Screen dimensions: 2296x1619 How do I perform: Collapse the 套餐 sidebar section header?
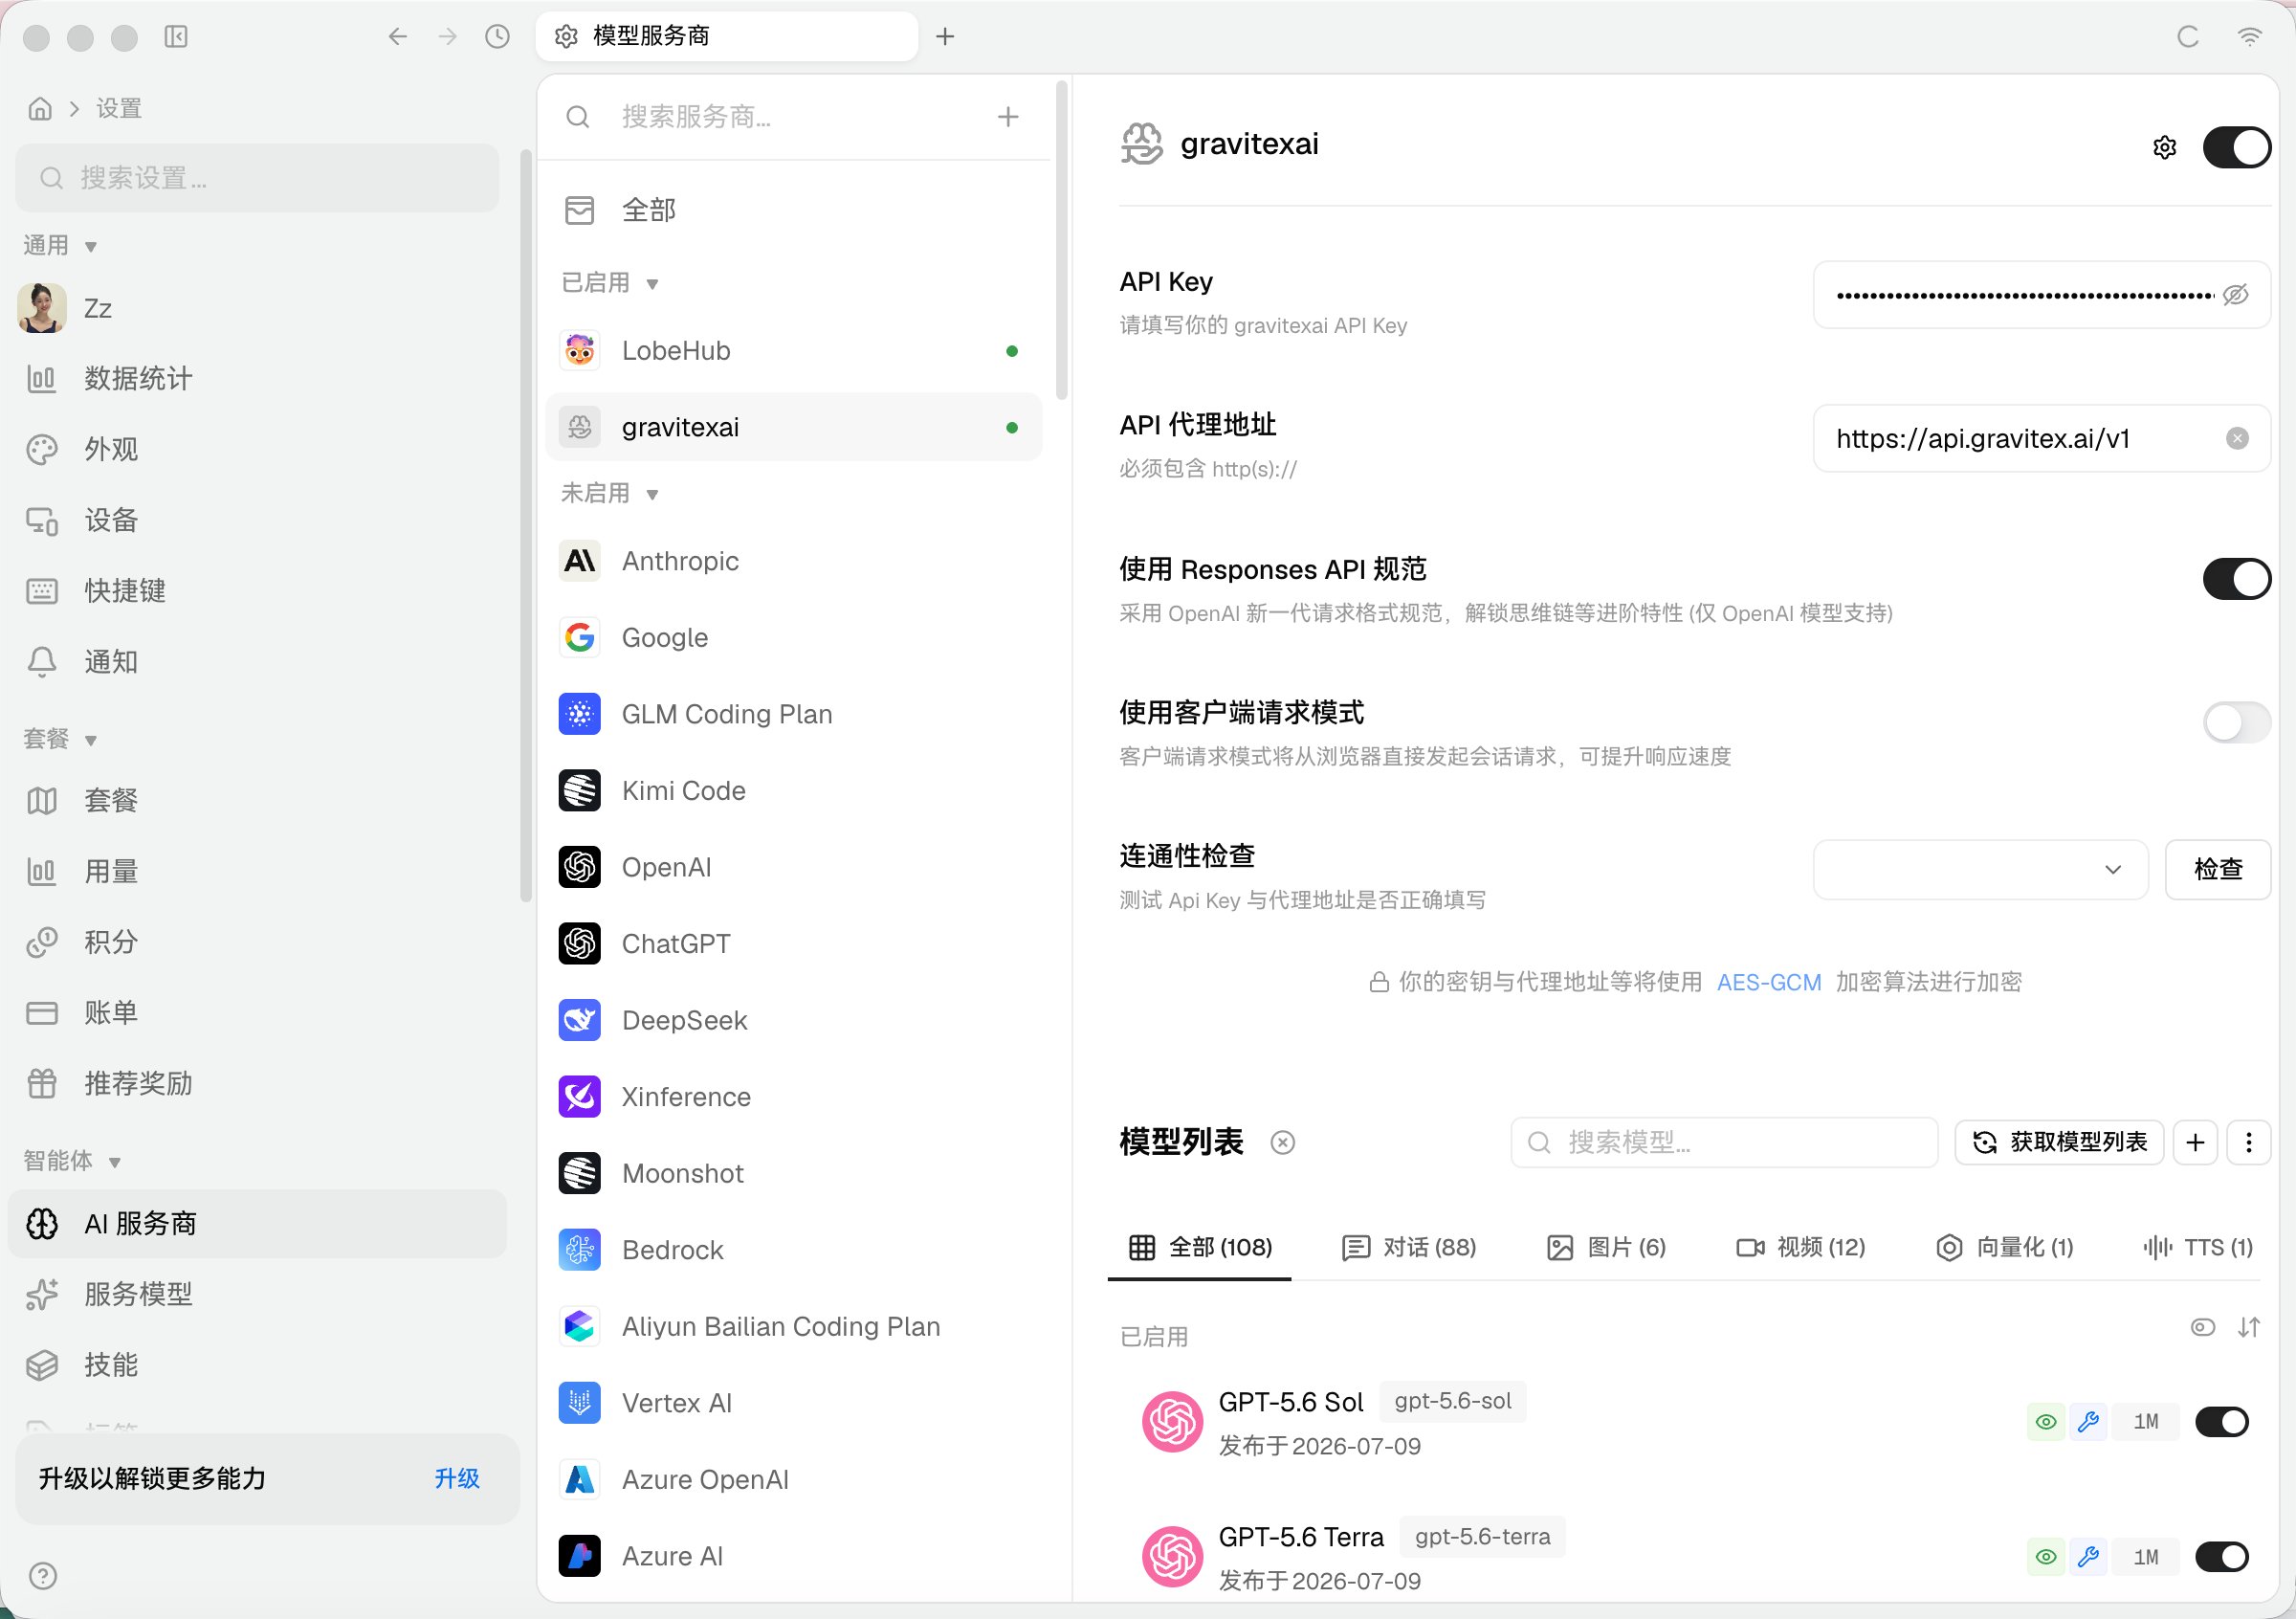point(60,739)
